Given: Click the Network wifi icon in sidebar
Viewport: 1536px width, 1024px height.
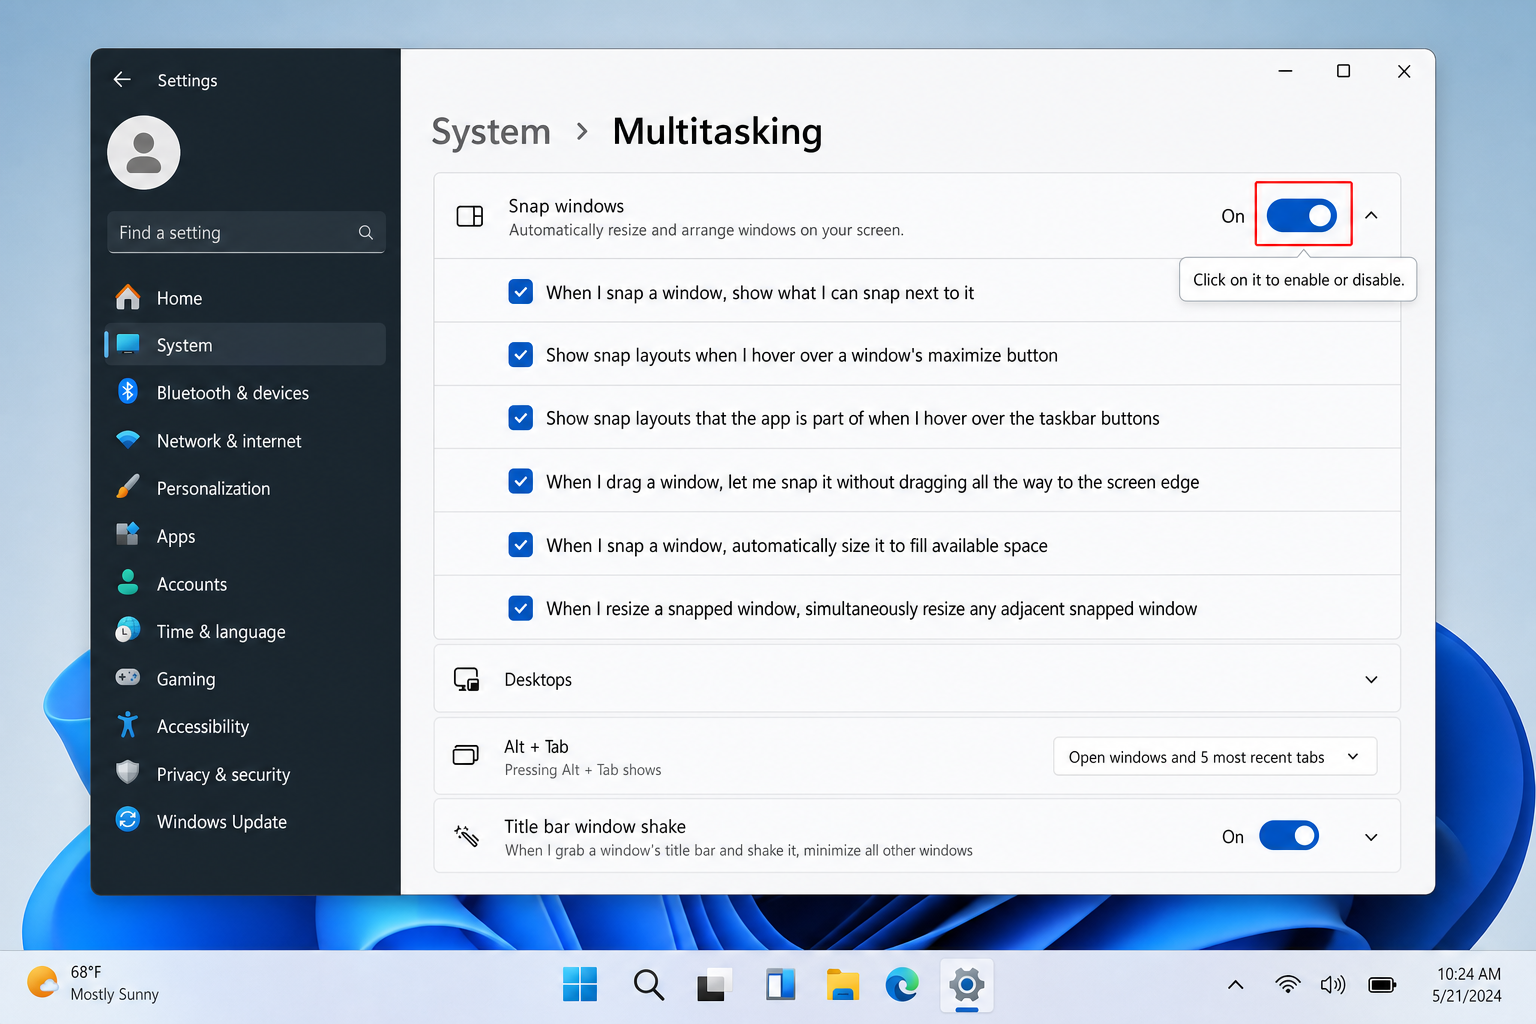Looking at the screenshot, I should pos(128,440).
